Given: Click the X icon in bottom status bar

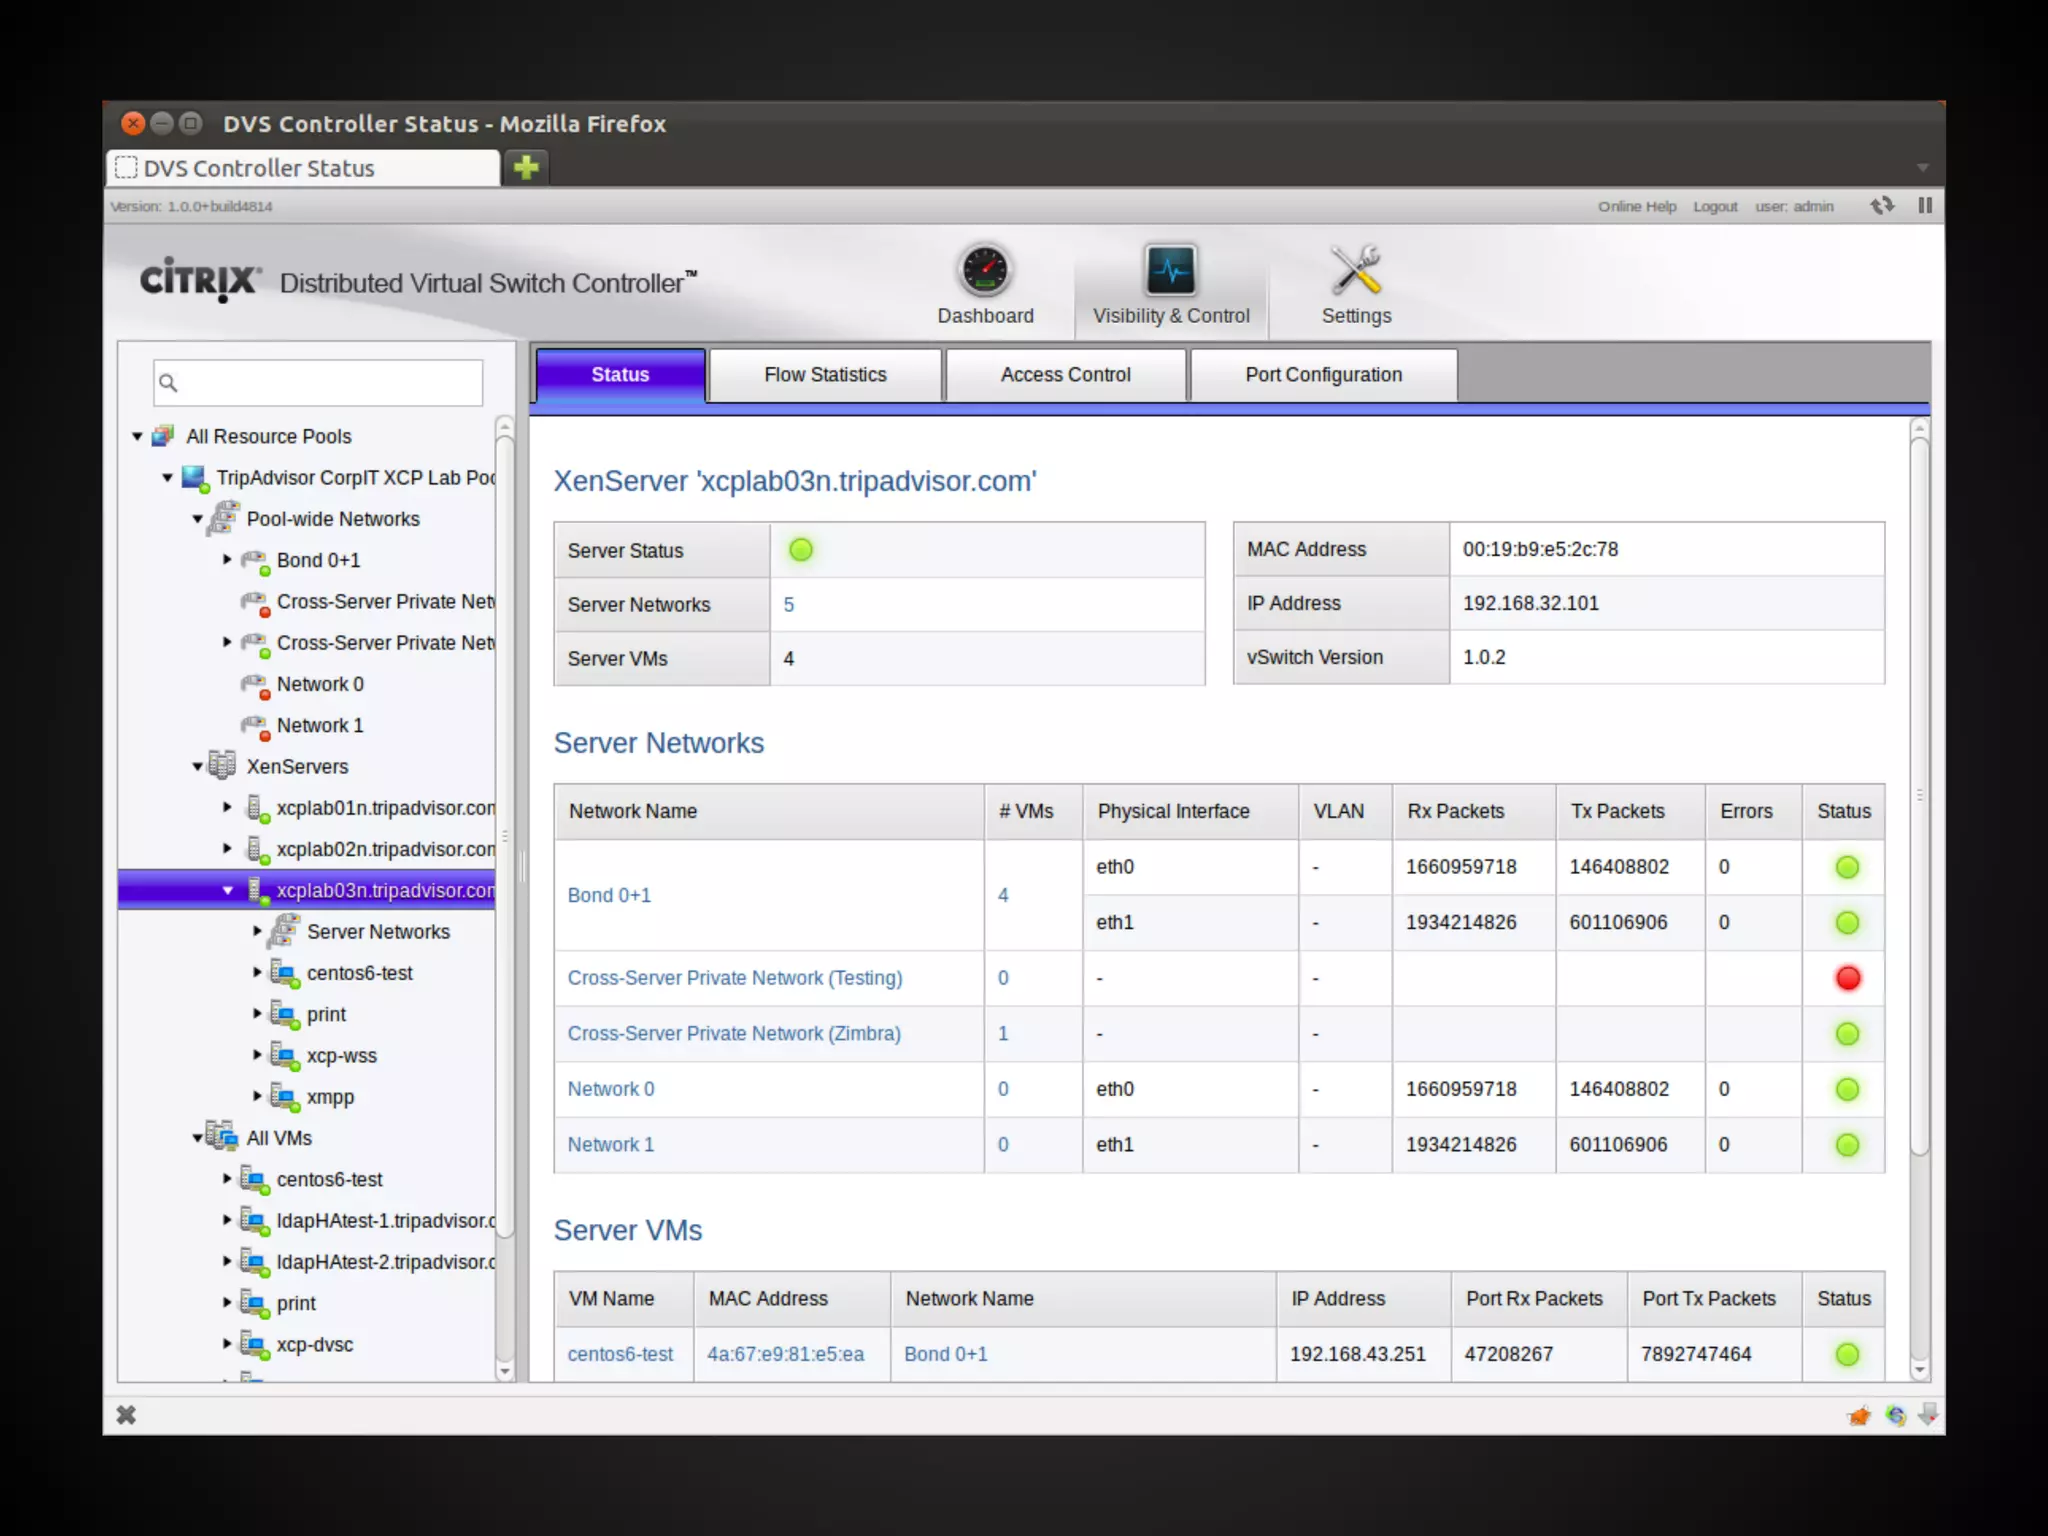Looking at the screenshot, I should 126,1414.
